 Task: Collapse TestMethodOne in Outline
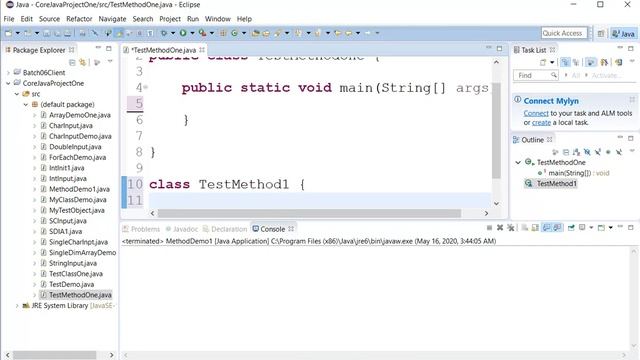click(518, 162)
